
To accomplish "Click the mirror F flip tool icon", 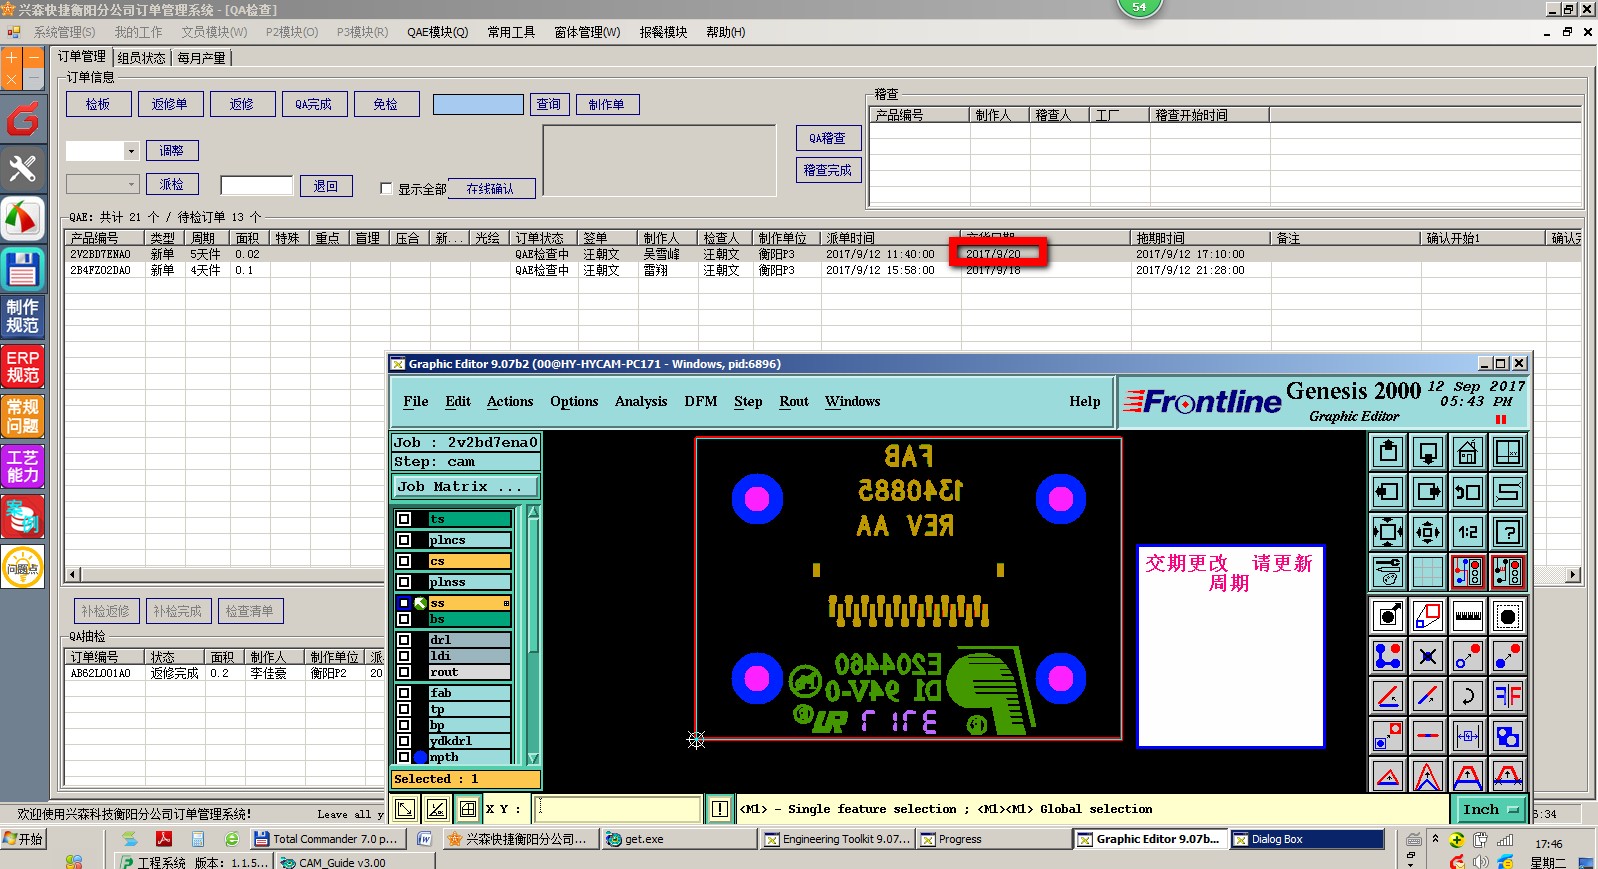I will tap(1508, 695).
